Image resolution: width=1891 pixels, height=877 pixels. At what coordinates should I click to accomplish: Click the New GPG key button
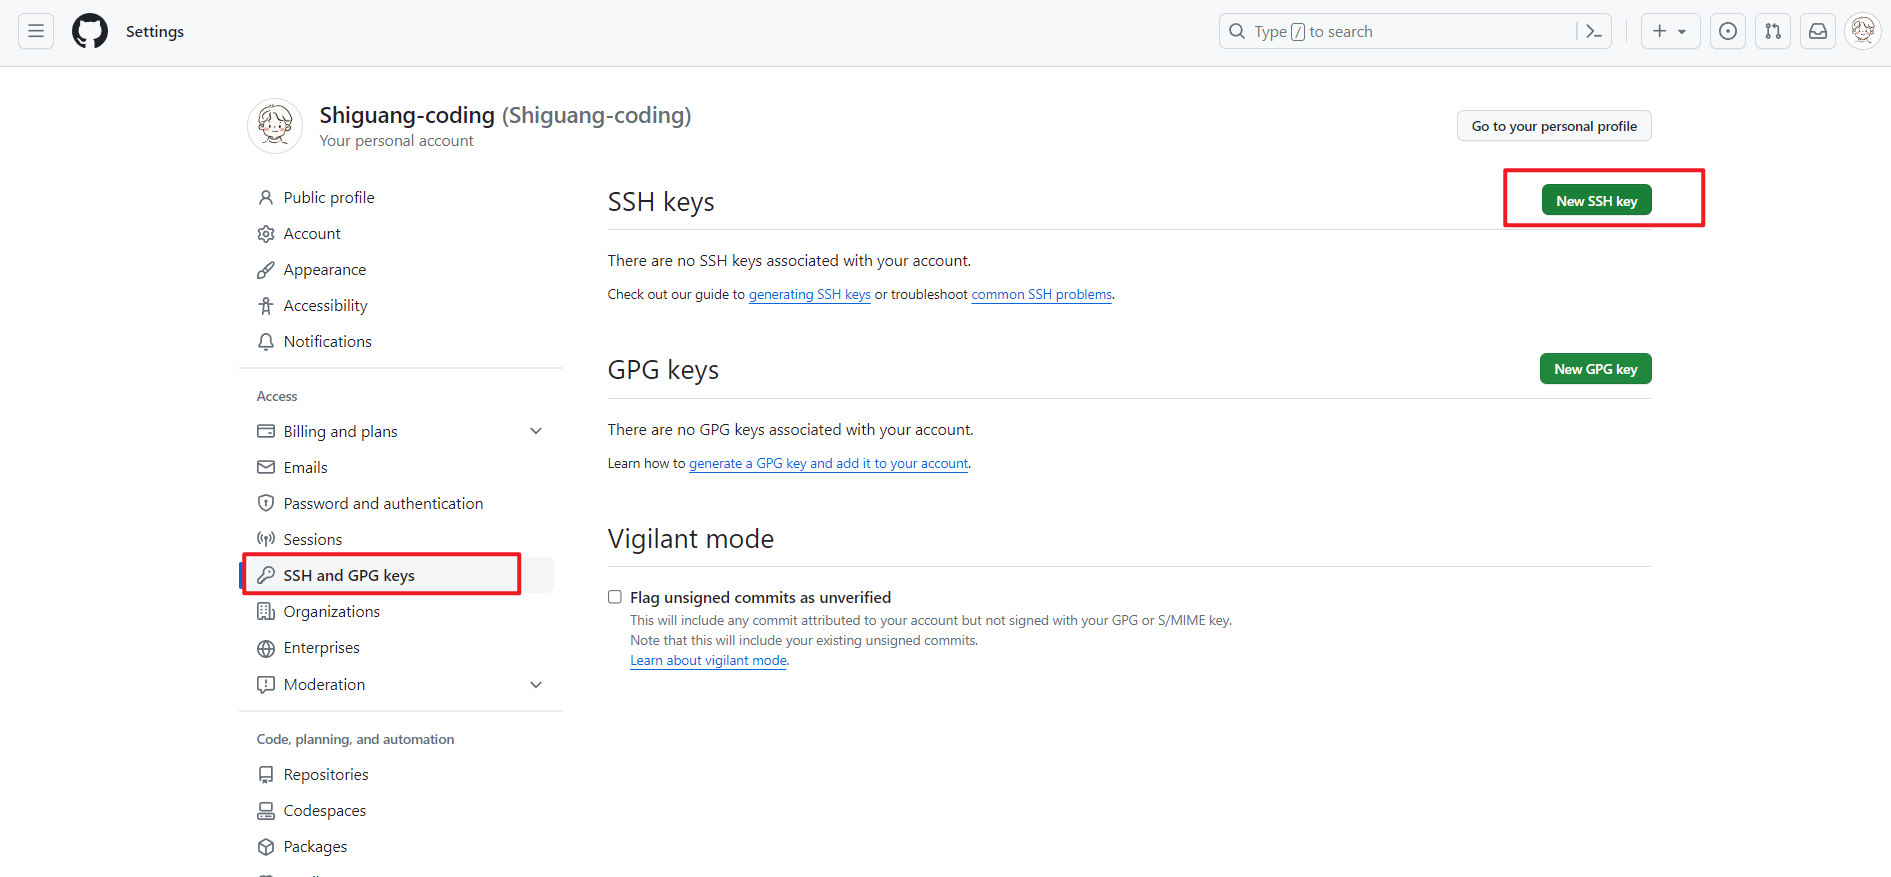coord(1595,369)
